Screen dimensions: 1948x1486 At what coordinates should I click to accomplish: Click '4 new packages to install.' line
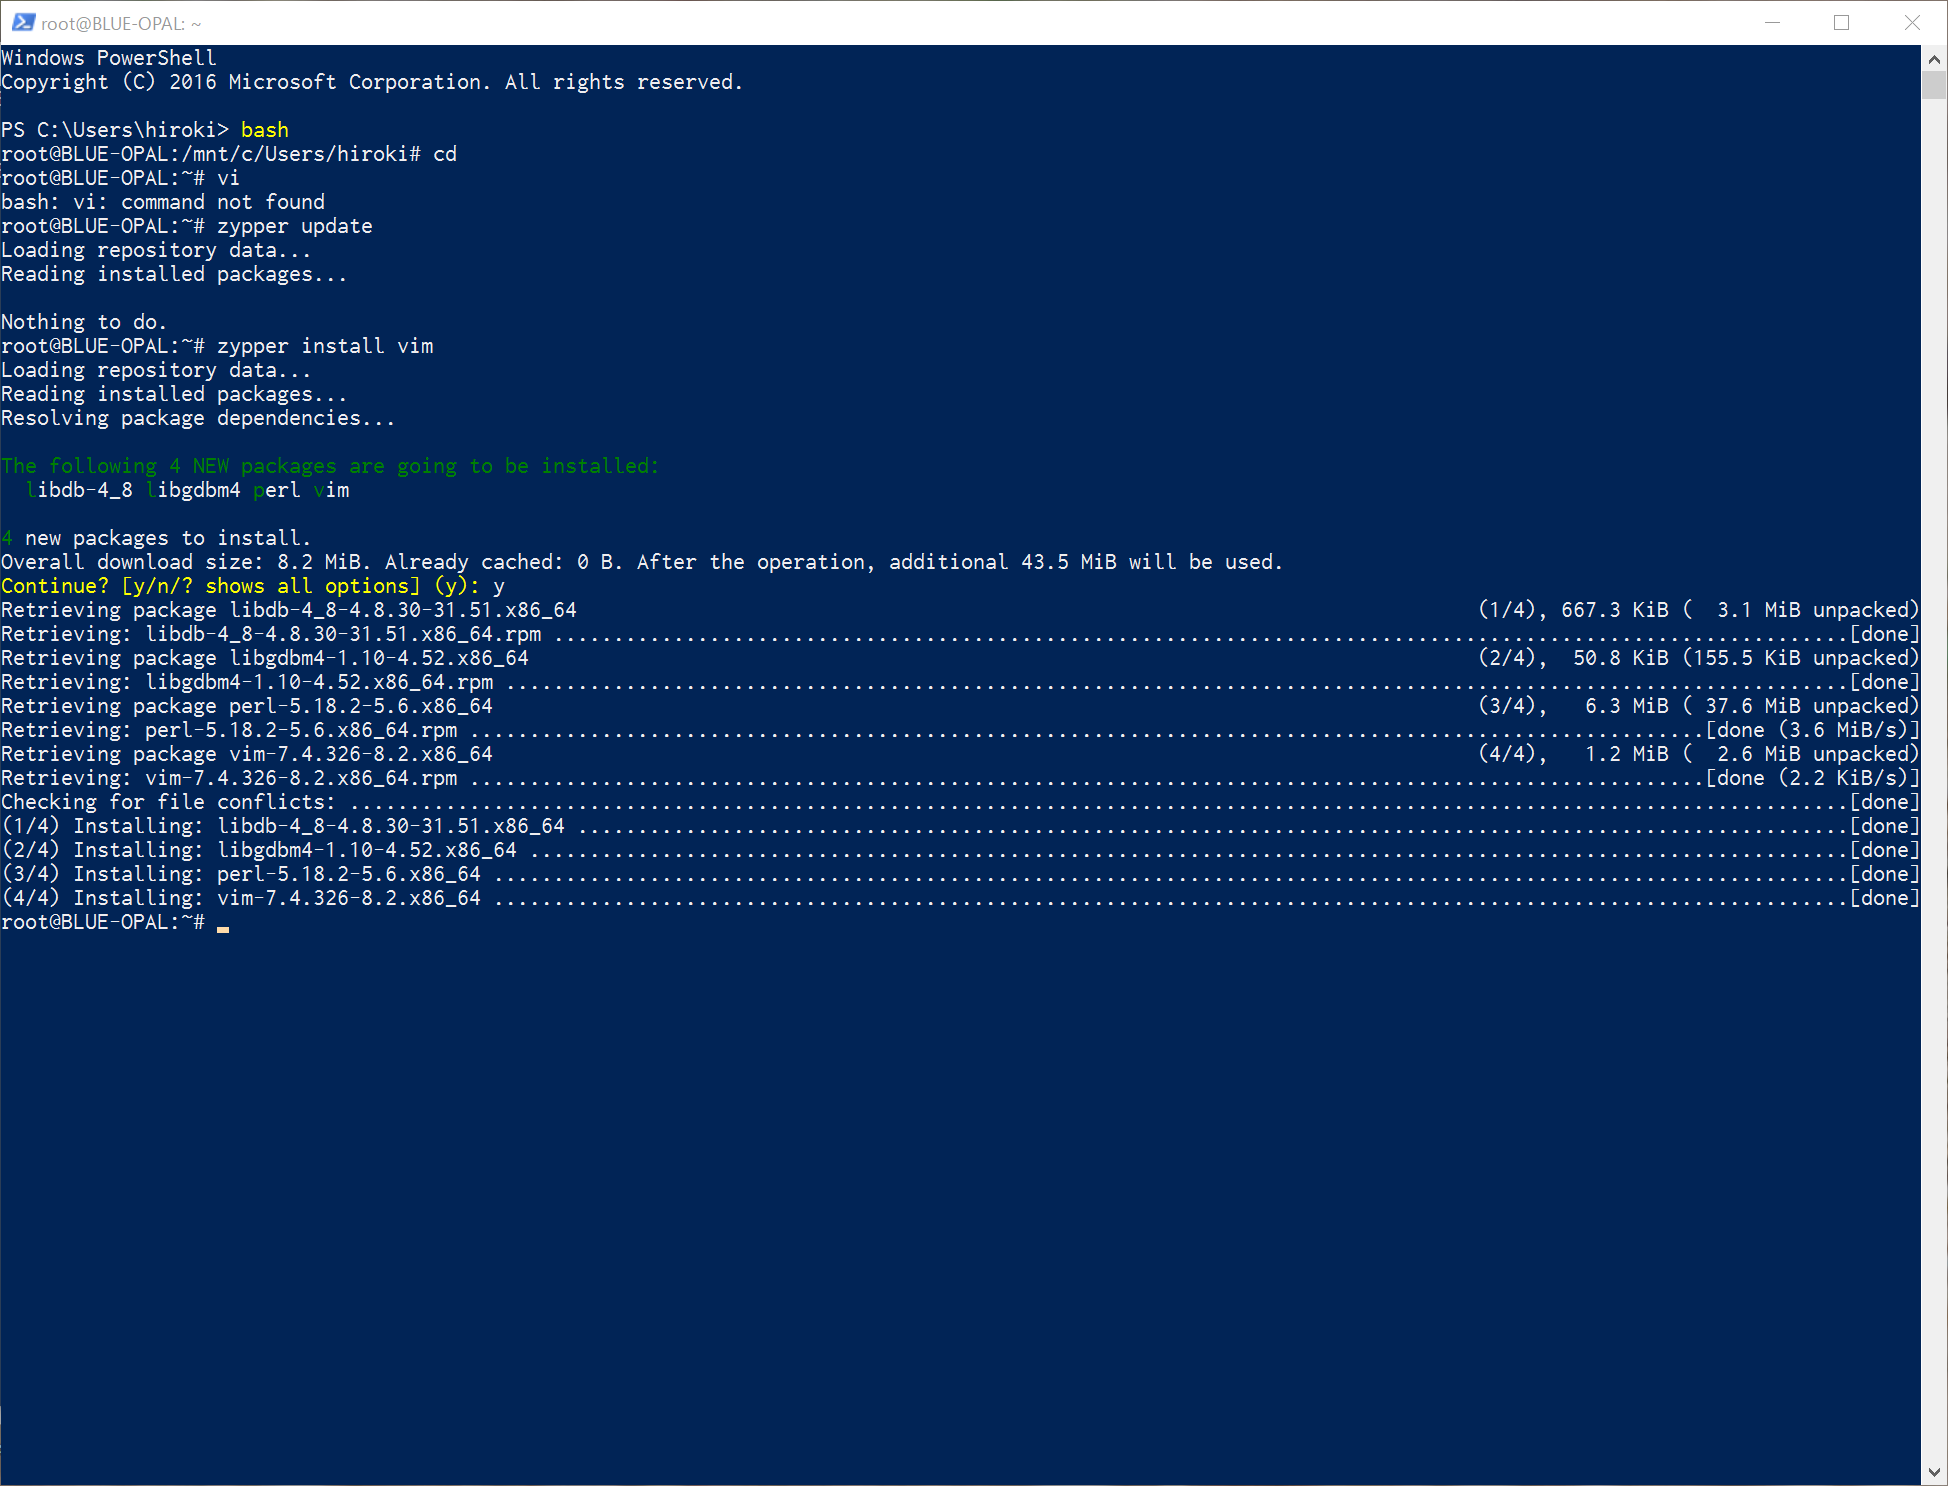point(156,538)
